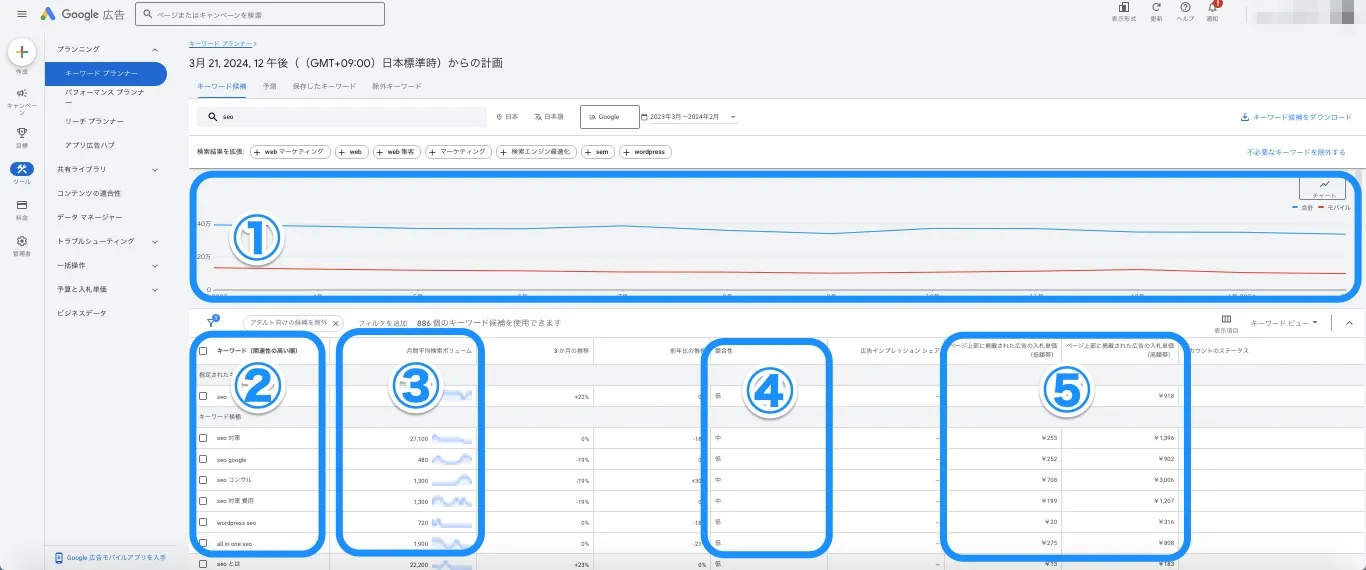
Task: Open the hamburger main menu
Action: coord(22,14)
